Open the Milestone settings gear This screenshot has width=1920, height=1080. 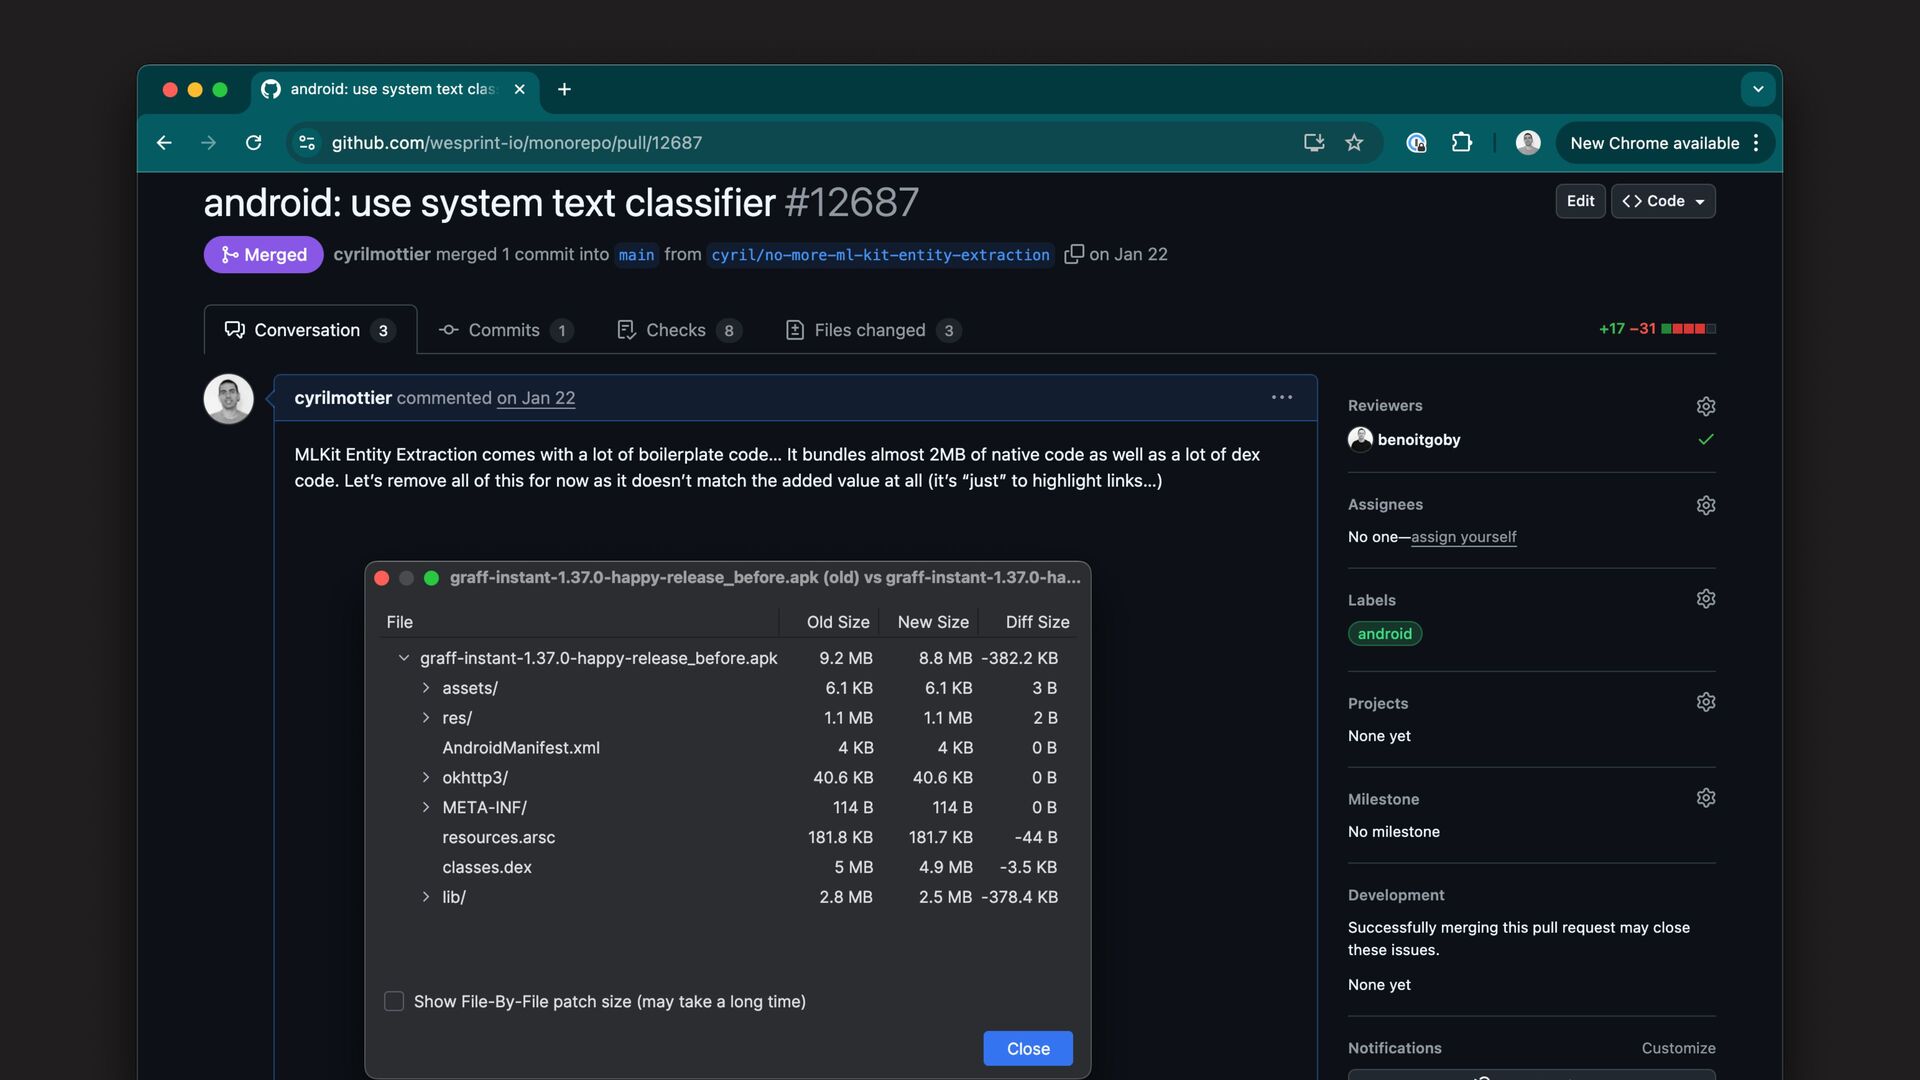pos(1706,798)
